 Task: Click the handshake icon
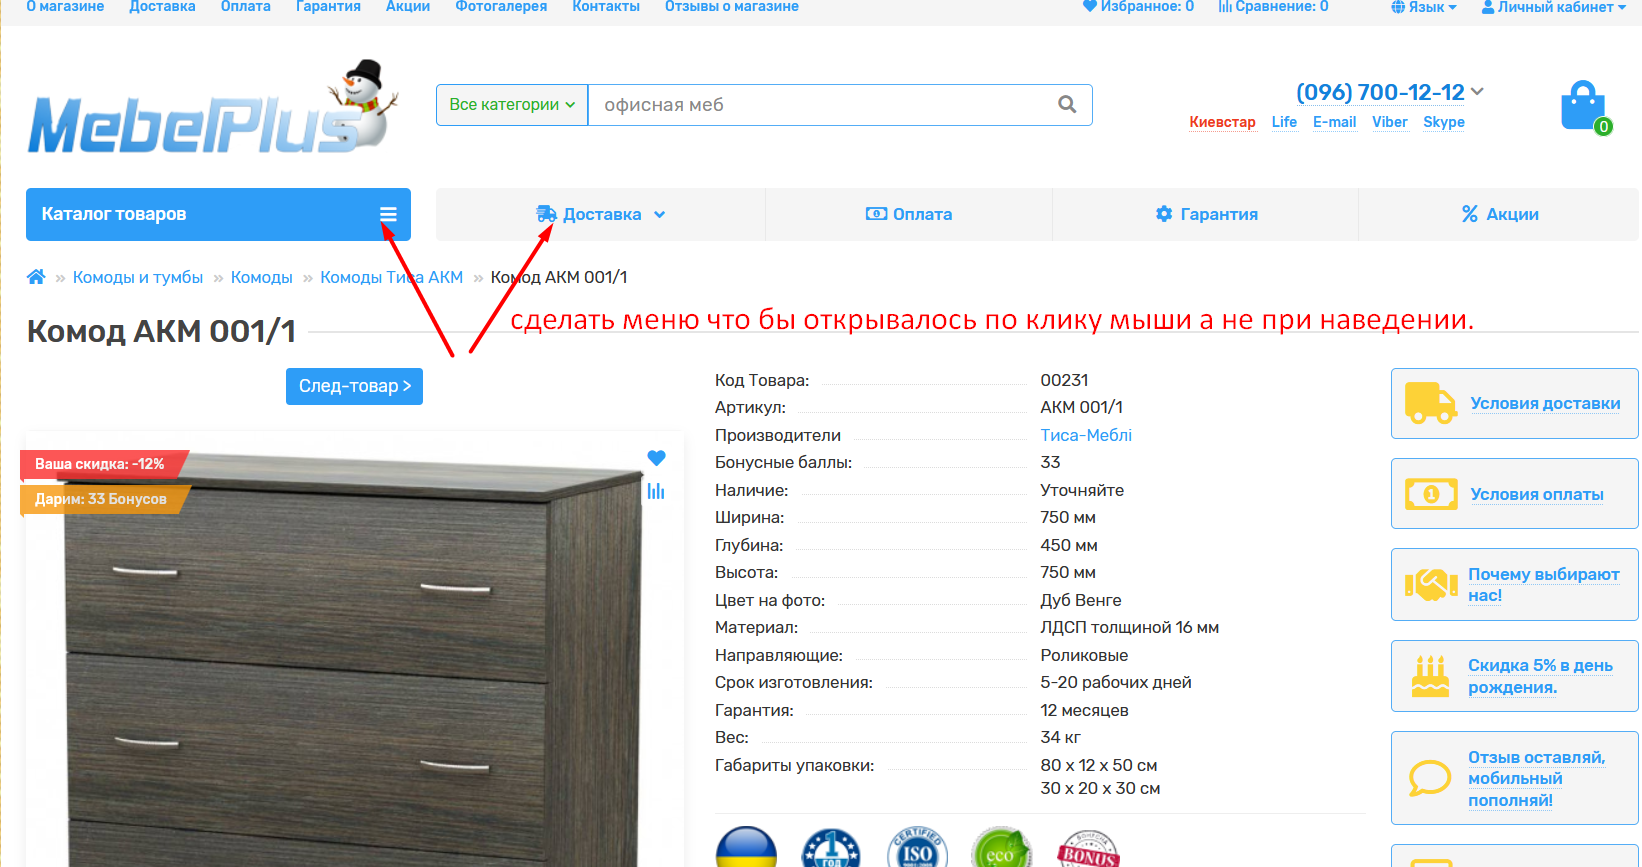pos(1430,584)
